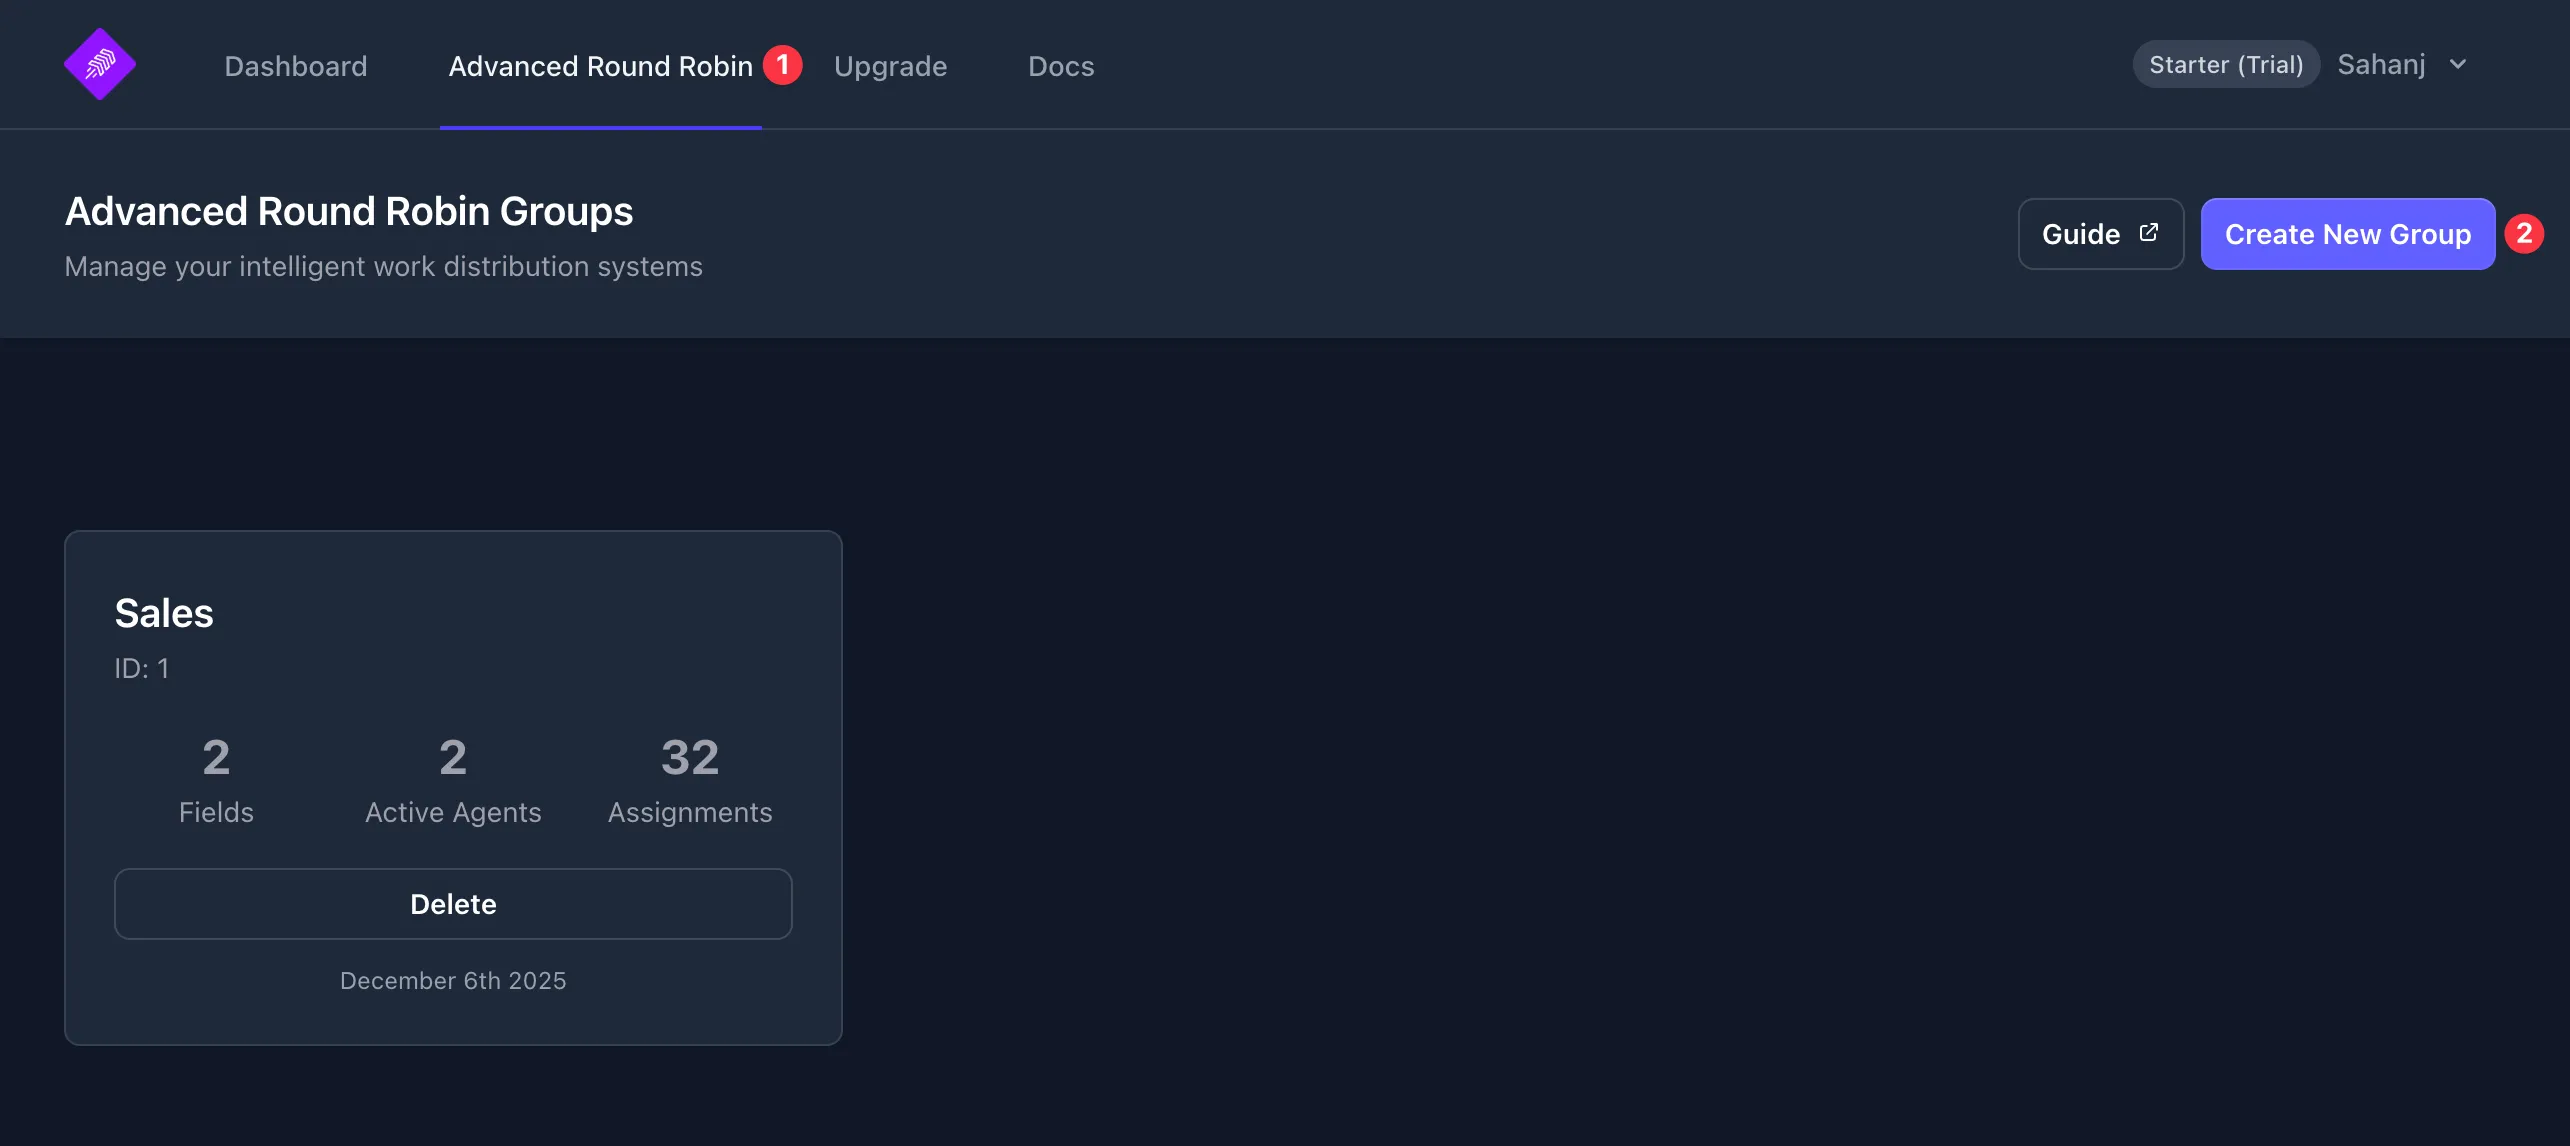Click the Sales group title

point(164,612)
